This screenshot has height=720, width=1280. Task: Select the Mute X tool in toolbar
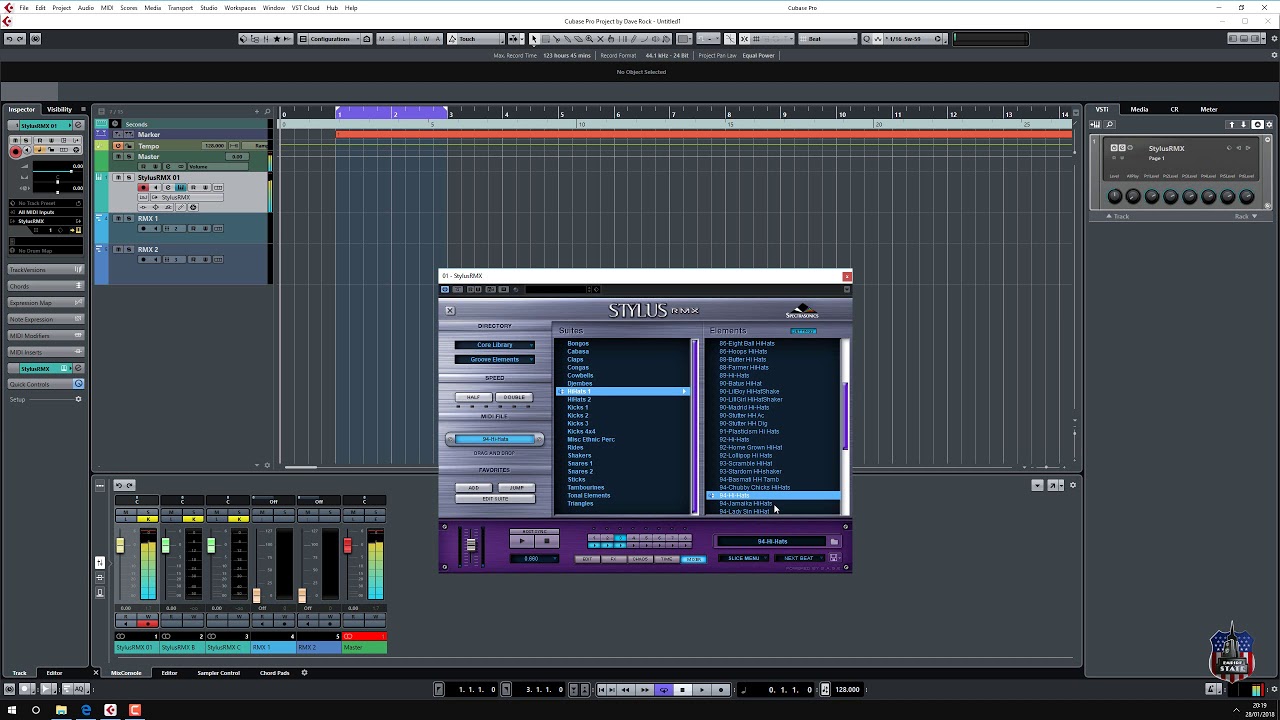pyautogui.click(x=601, y=39)
